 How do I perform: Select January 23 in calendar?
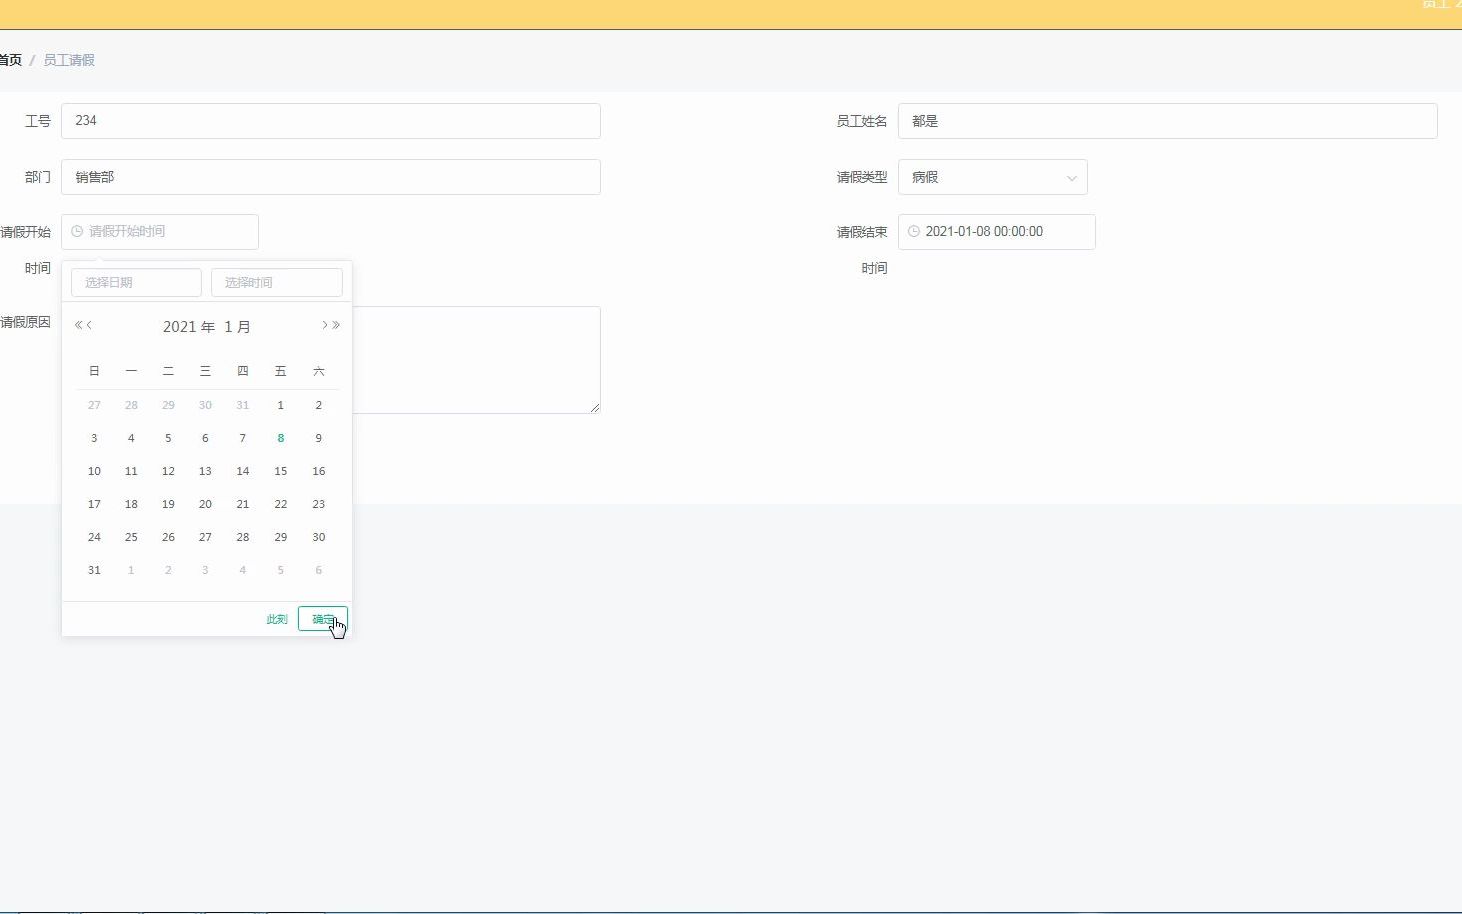click(x=319, y=504)
